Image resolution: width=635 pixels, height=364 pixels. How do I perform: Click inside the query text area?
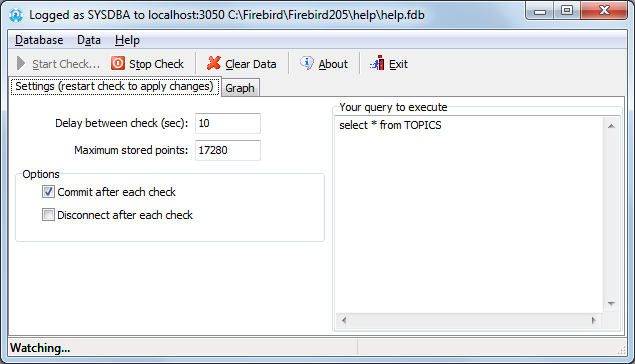pos(469,215)
